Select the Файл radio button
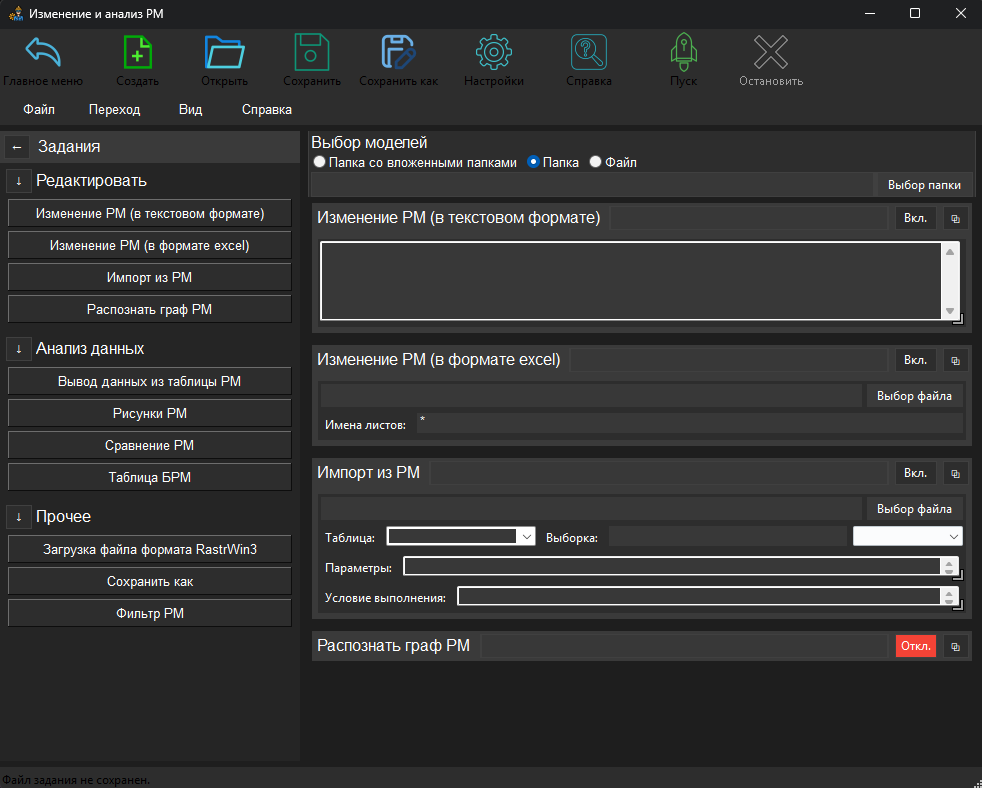The image size is (982, 788). coord(596,162)
